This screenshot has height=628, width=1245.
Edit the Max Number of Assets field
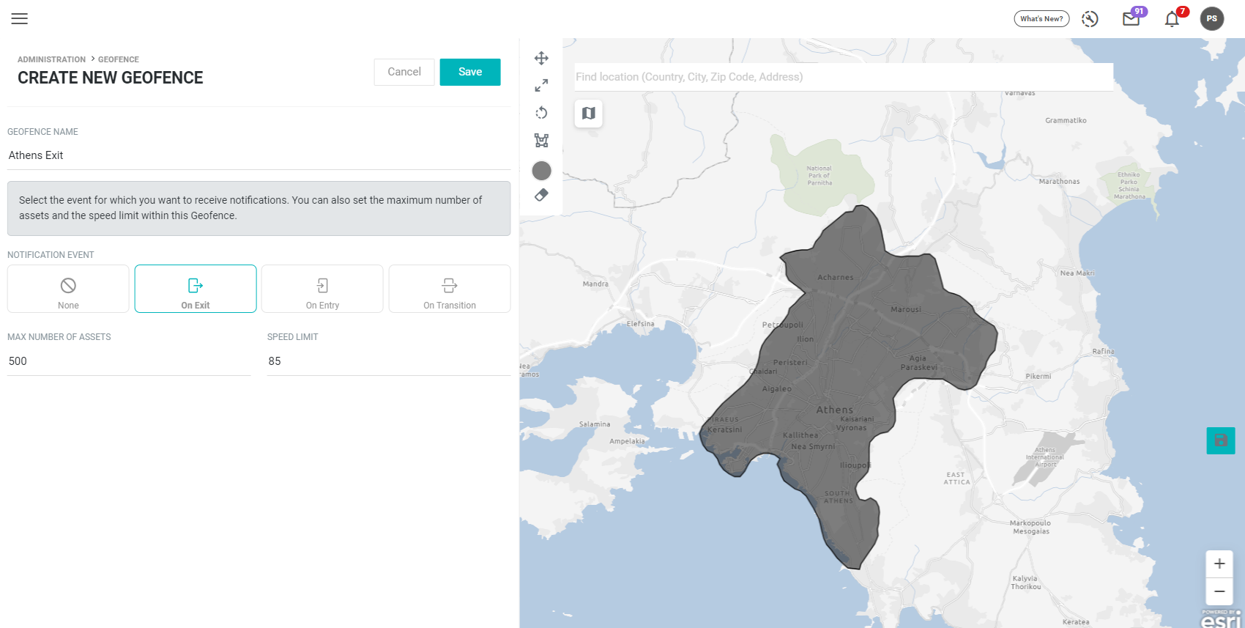click(129, 361)
